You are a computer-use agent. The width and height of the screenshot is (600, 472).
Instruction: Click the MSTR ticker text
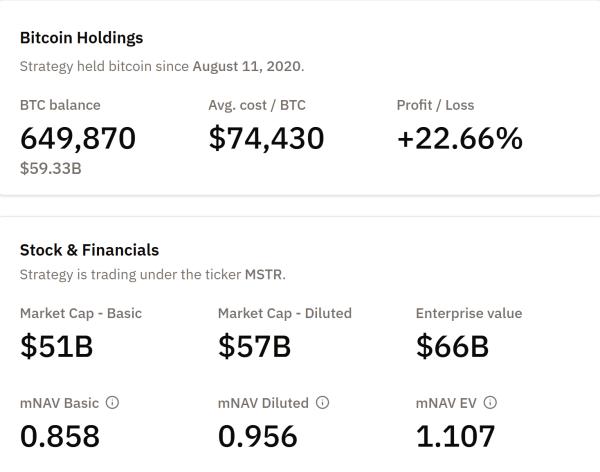tap(264, 274)
